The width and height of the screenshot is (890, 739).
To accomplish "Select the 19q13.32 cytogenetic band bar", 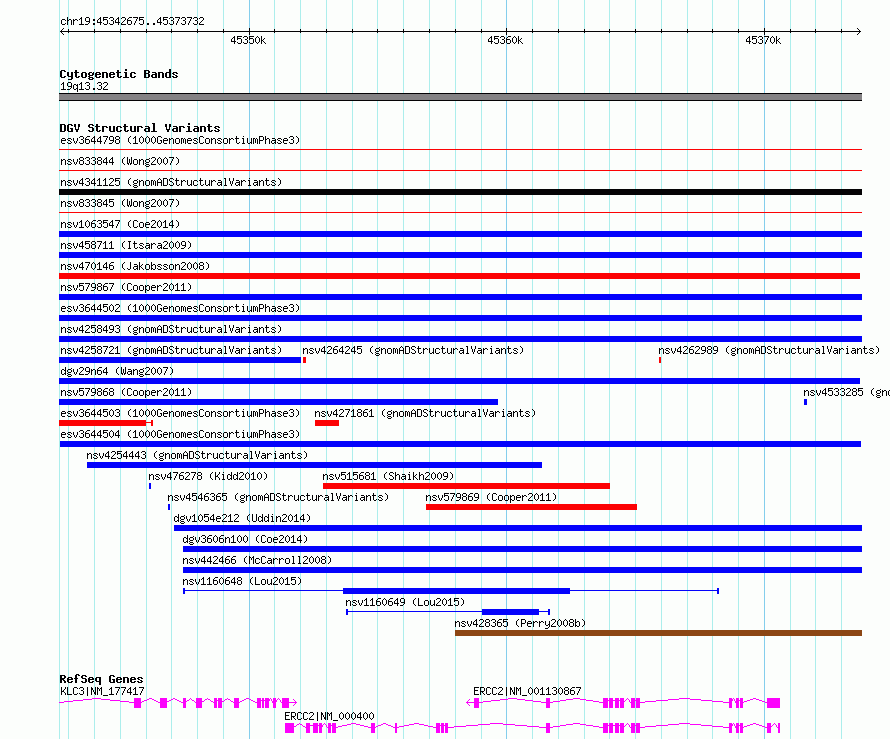I will (460, 97).
